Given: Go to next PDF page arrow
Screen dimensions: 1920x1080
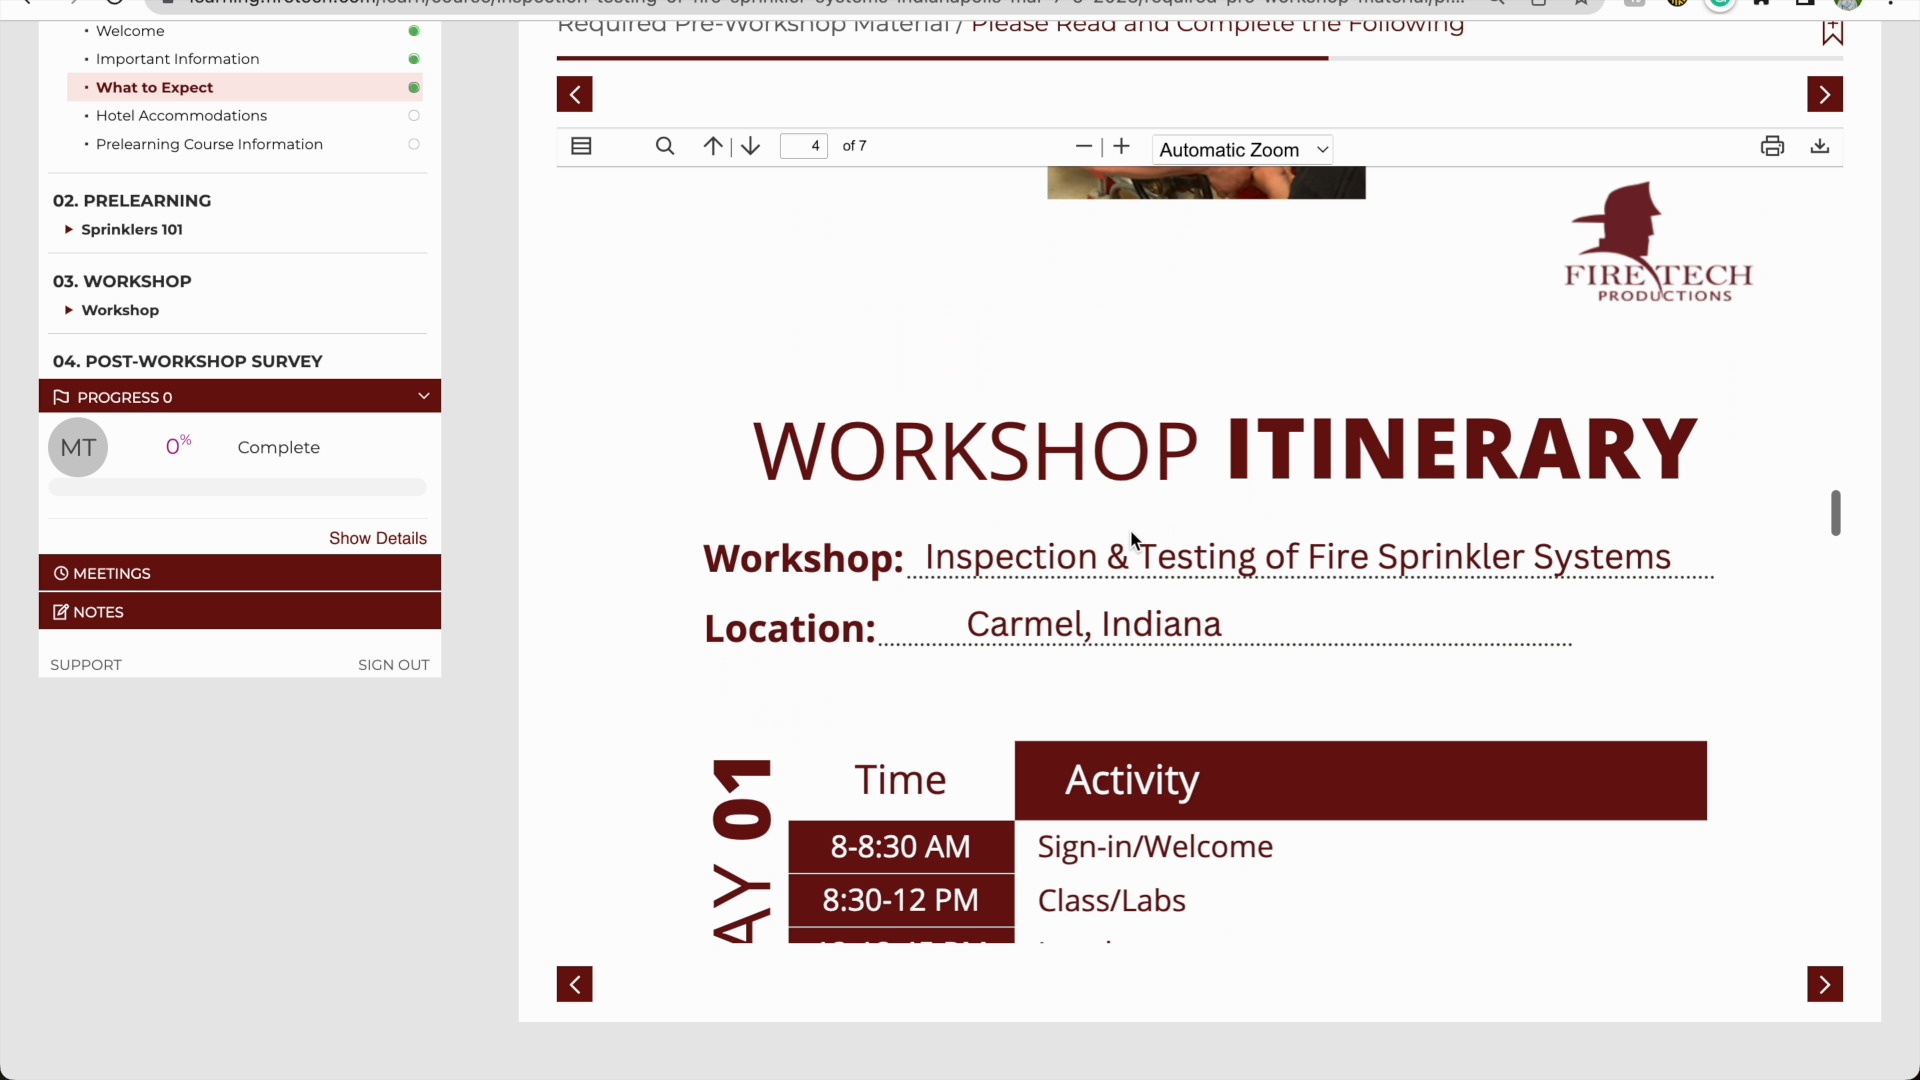Looking at the screenshot, I should point(751,146).
